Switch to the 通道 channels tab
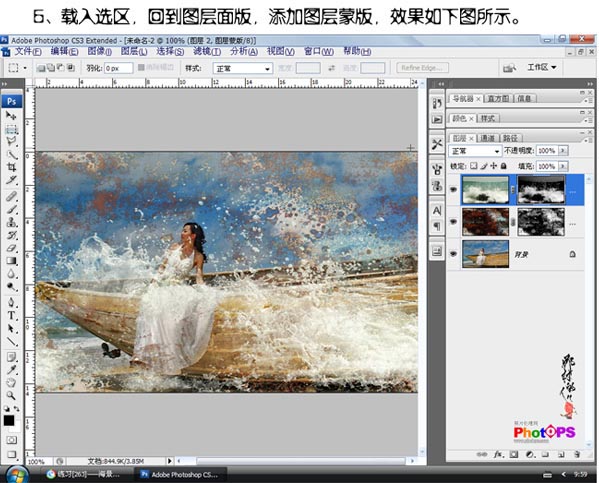 click(487, 138)
